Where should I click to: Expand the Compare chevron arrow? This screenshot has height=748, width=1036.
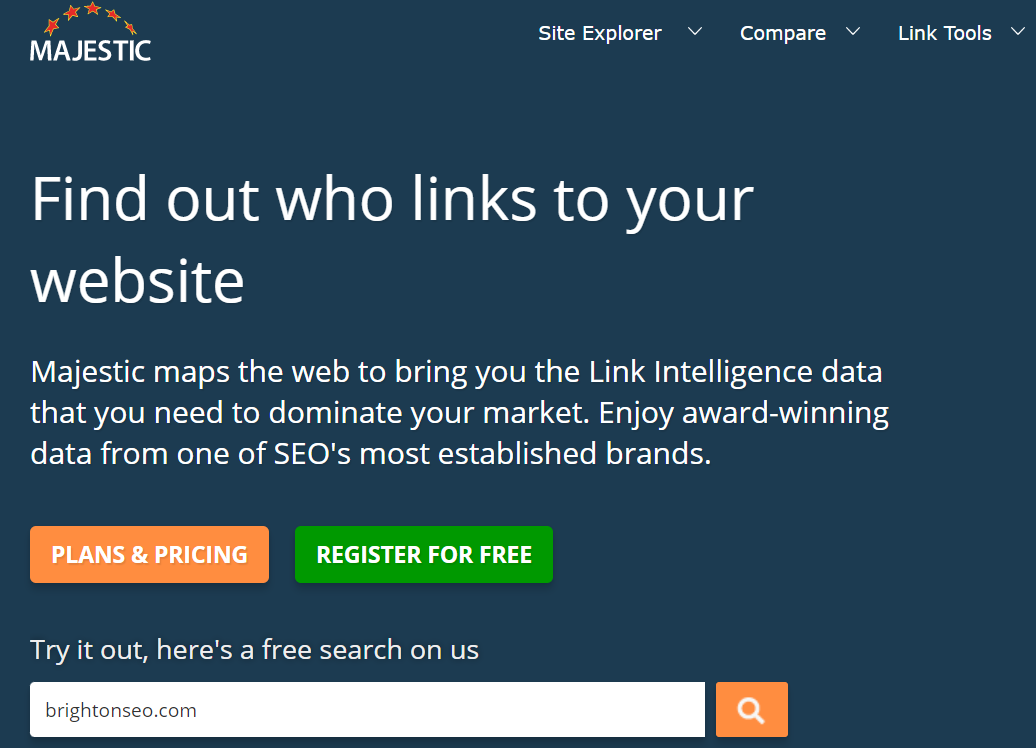point(853,32)
